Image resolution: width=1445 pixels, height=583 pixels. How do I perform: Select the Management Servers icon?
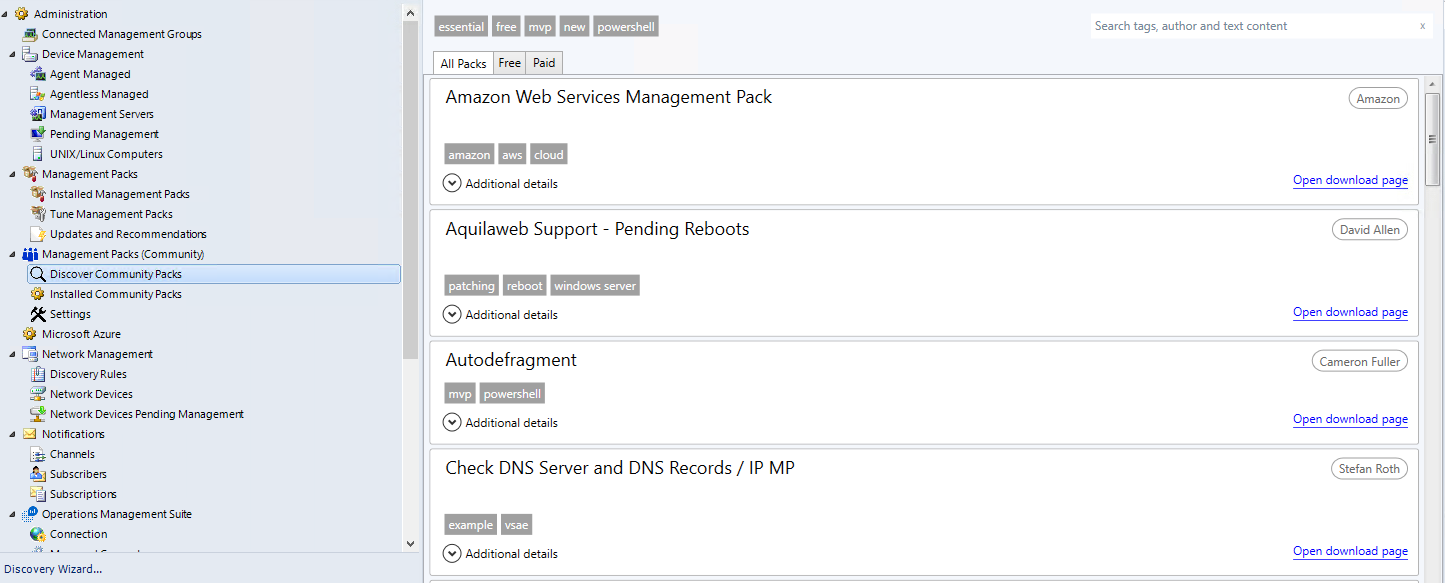click(38, 114)
